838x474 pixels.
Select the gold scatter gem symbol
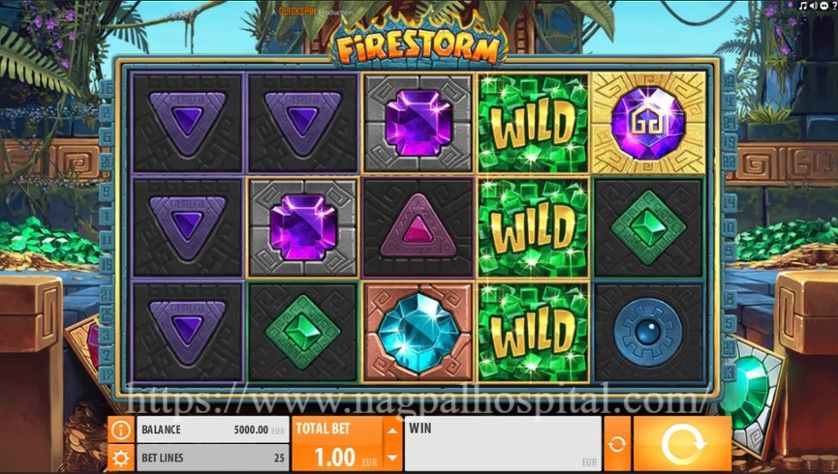(648, 123)
